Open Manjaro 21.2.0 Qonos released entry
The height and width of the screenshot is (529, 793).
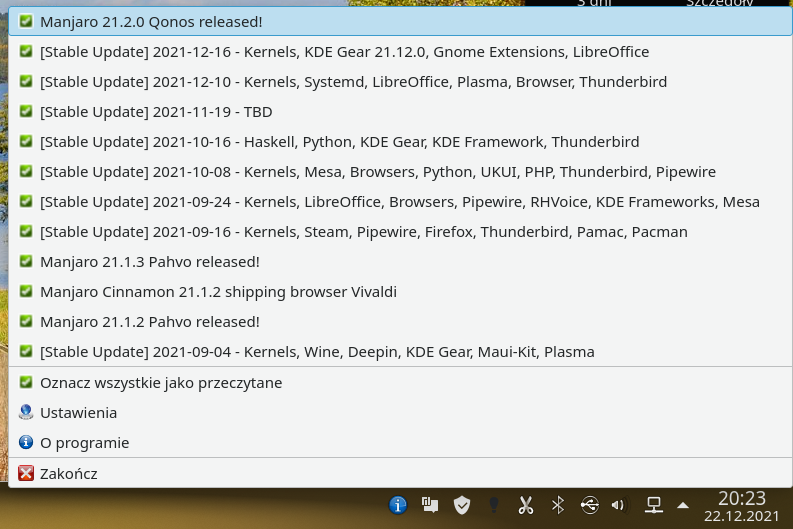(x=401, y=22)
